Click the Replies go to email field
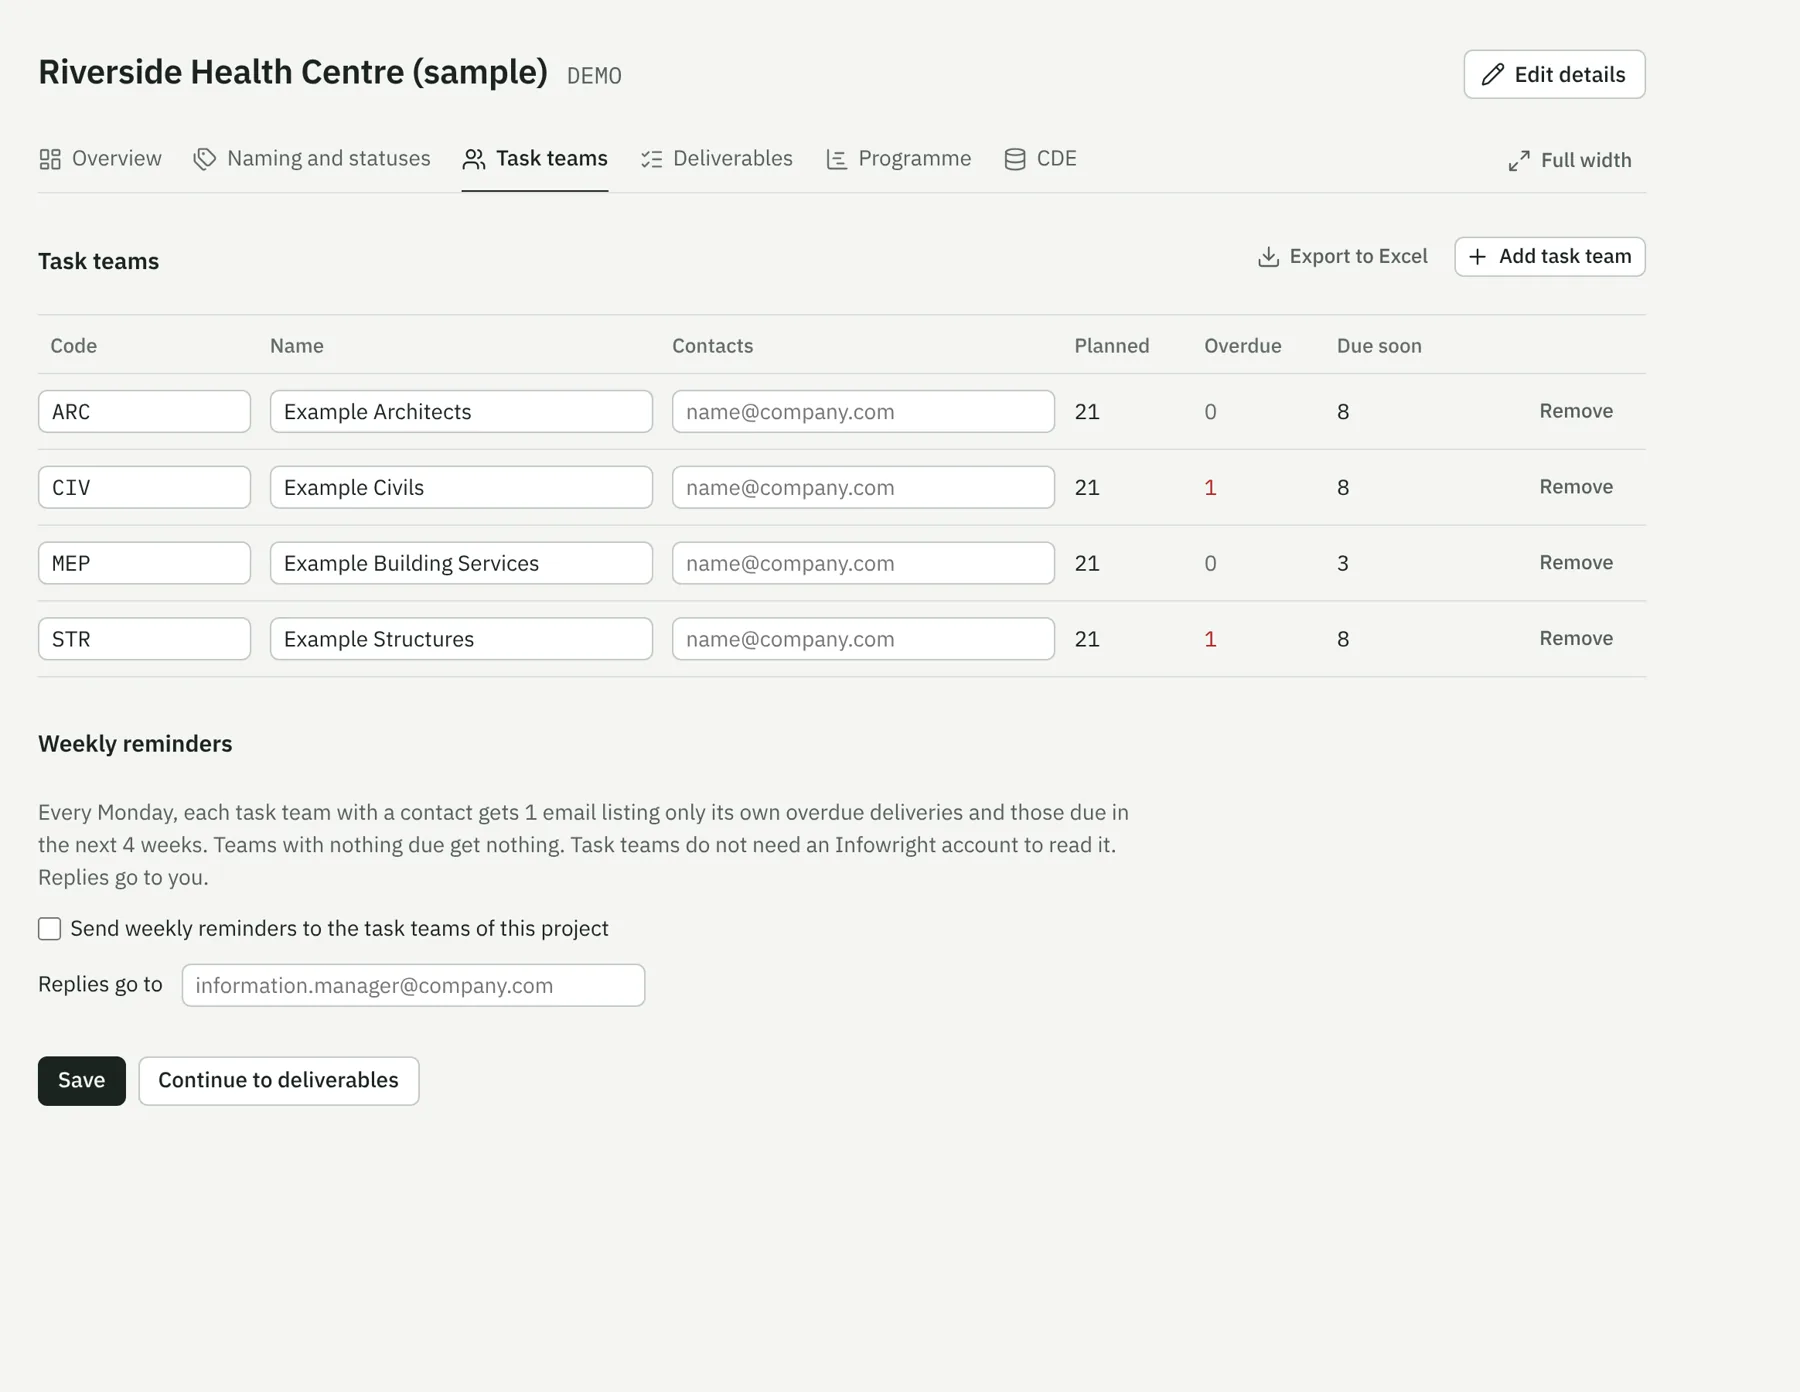The image size is (1800, 1392). coord(413,986)
